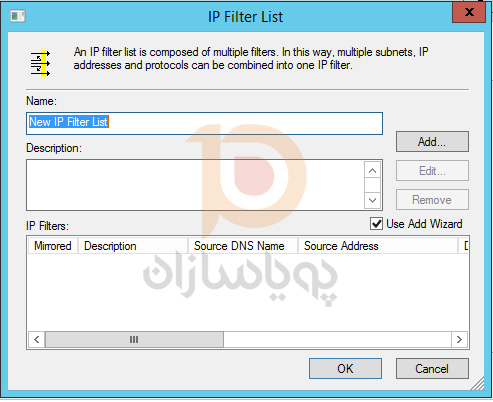Image resolution: width=493 pixels, height=402 pixels.
Task: Click the disabled Edit... button
Action: [432, 171]
